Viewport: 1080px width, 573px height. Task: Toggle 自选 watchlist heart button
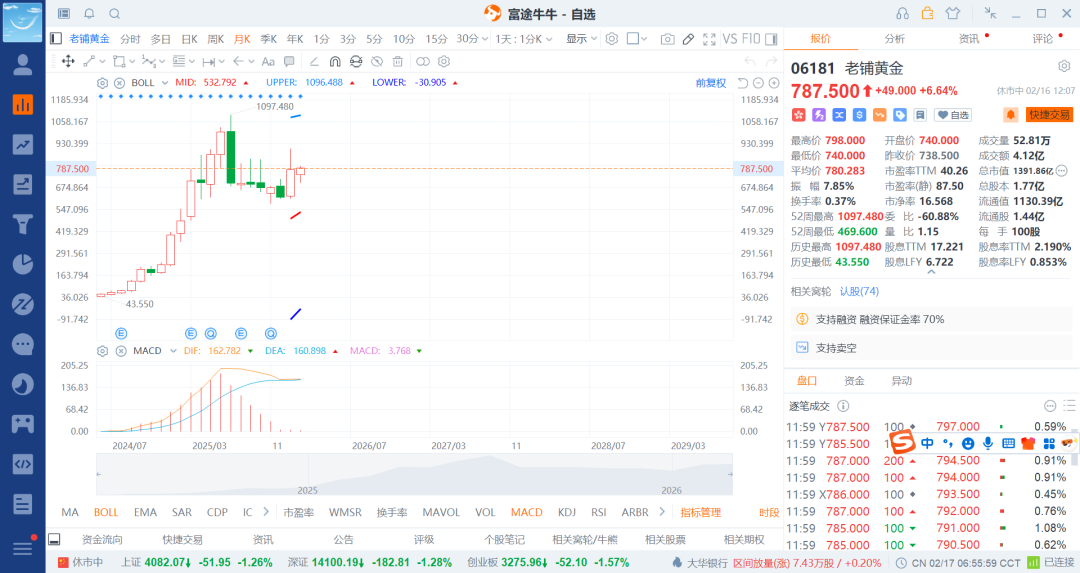pos(953,115)
